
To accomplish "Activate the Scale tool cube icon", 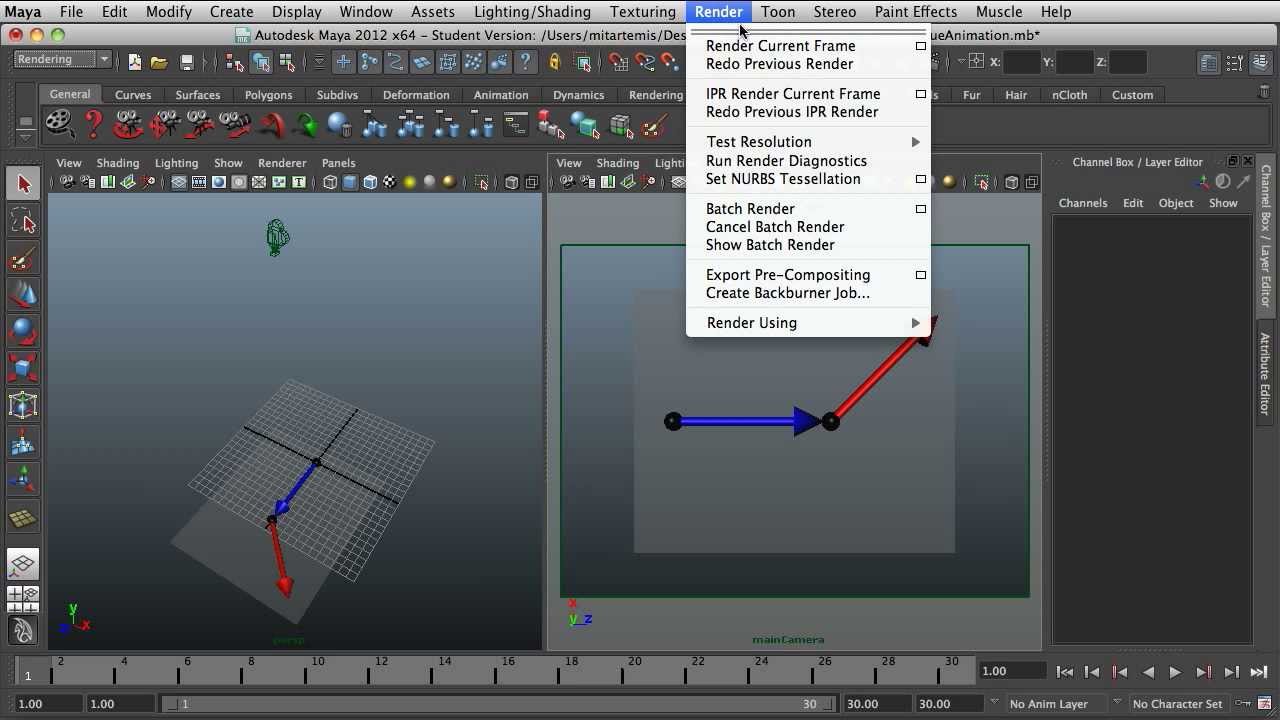I will (24, 369).
